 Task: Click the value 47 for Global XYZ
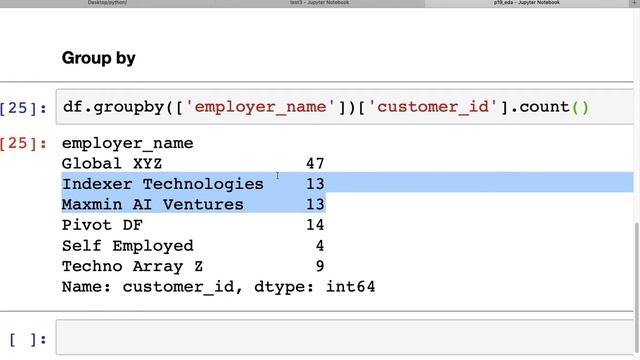[x=315, y=164]
